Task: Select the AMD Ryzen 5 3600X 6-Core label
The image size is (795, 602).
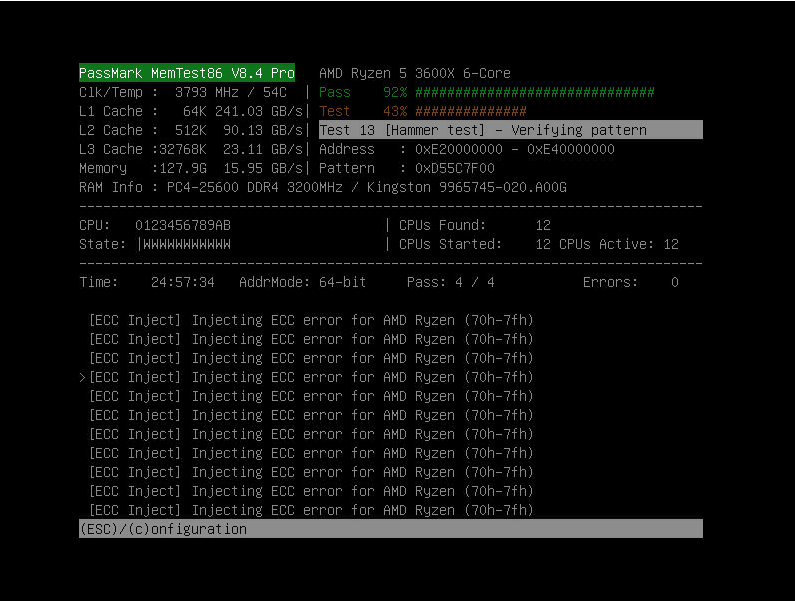Action: click(415, 73)
